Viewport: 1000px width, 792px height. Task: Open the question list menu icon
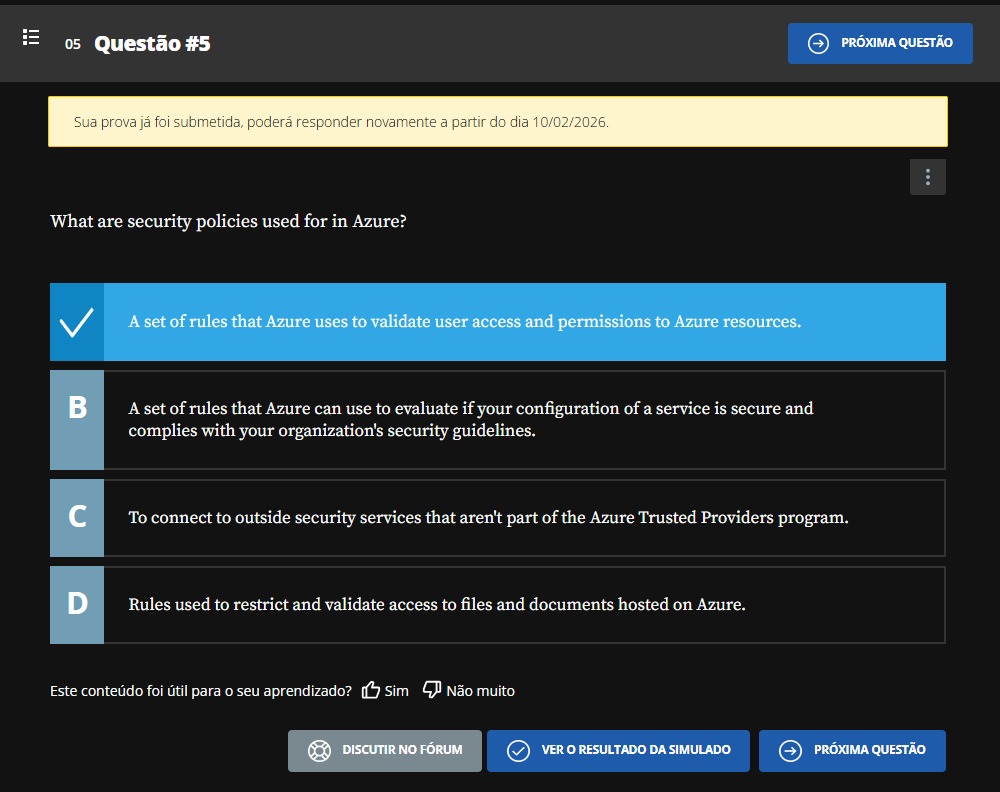pyautogui.click(x=31, y=38)
